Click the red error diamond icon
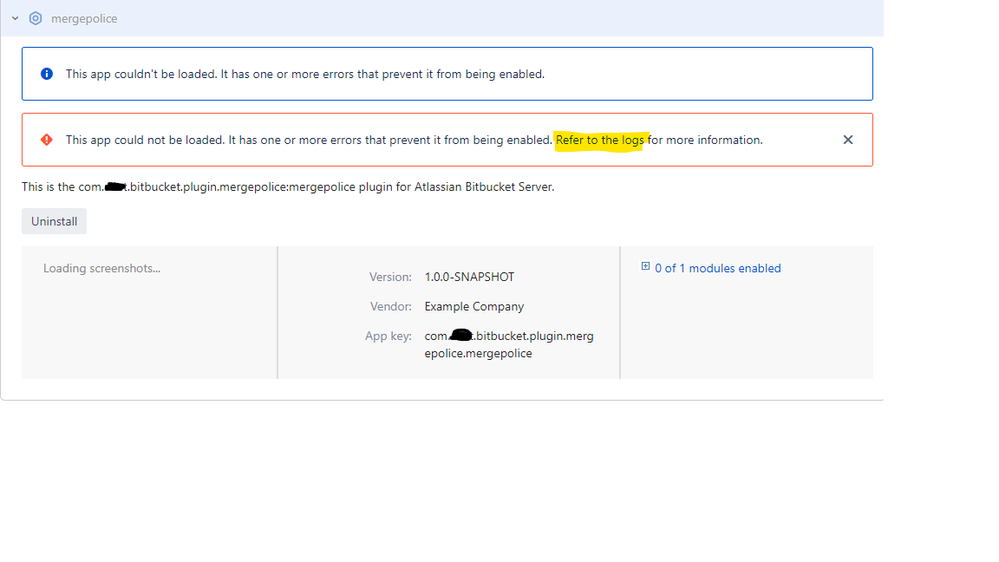 [x=47, y=140]
